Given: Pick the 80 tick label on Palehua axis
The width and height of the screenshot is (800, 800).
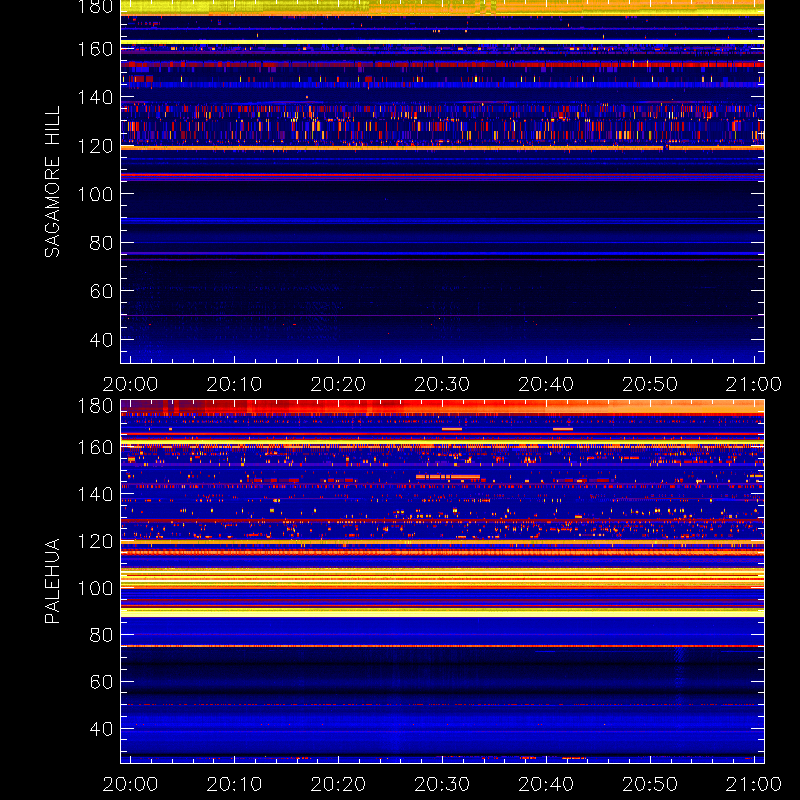Looking at the screenshot, I should [x=101, y=635].
